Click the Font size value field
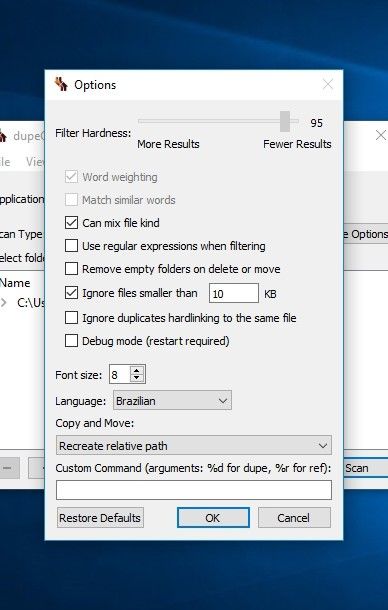 tap(120, 374)
